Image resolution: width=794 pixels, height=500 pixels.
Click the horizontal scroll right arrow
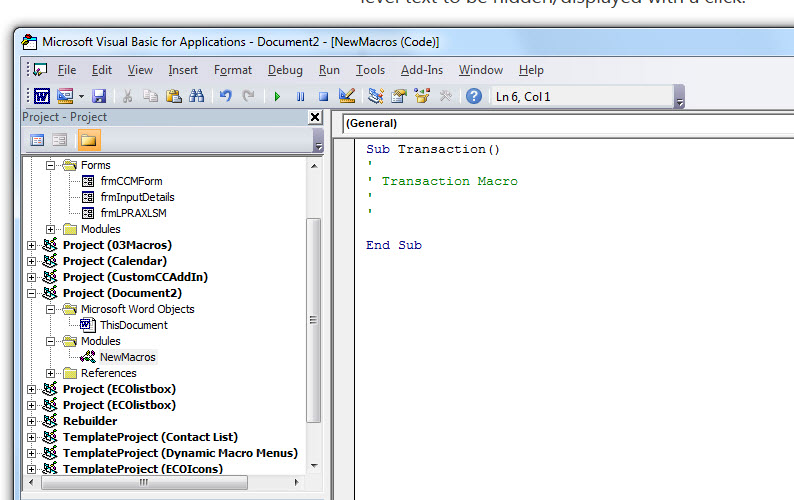point(297,482)
